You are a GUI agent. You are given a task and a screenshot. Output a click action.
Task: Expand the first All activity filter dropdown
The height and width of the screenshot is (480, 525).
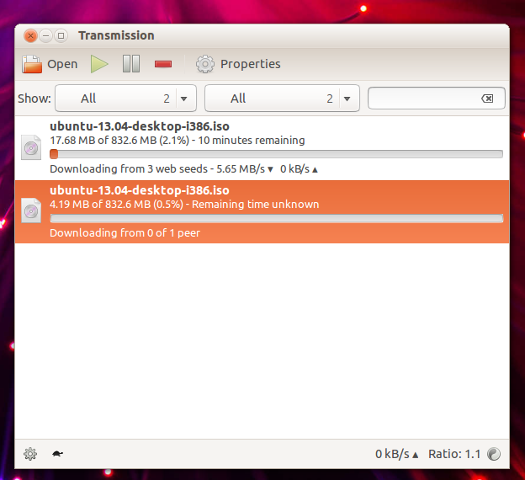click(126, 98)
